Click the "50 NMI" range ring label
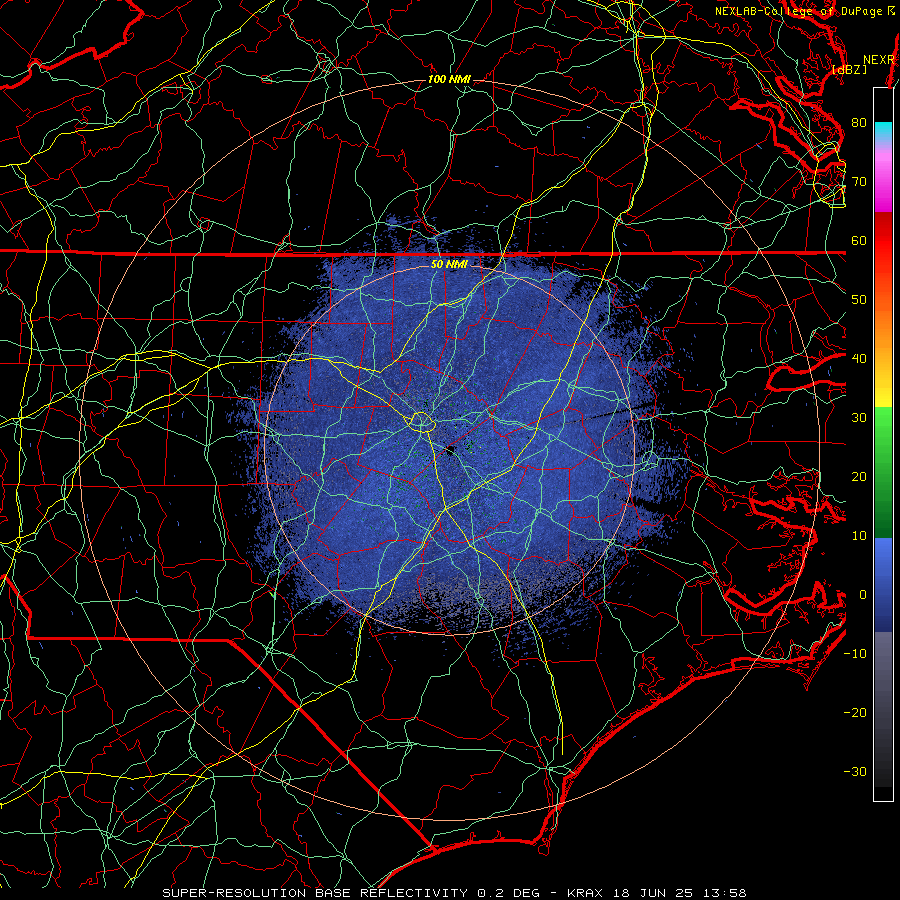The height and width of the screenshot is (900, 900). (x=449, y=265)
